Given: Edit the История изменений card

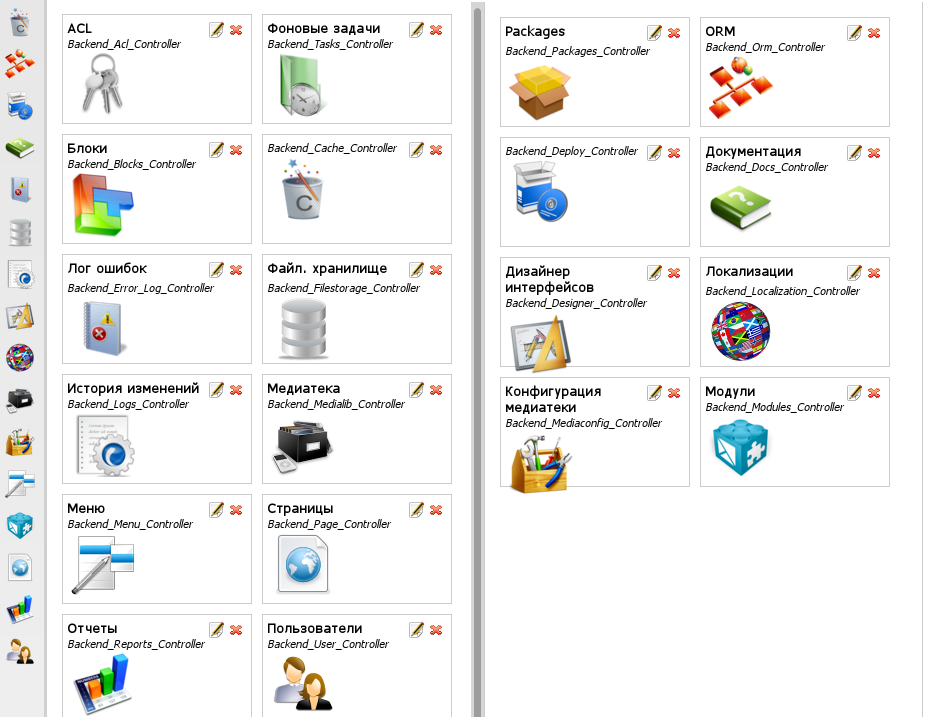Looking at the screenshot, I should click(217, 389).
